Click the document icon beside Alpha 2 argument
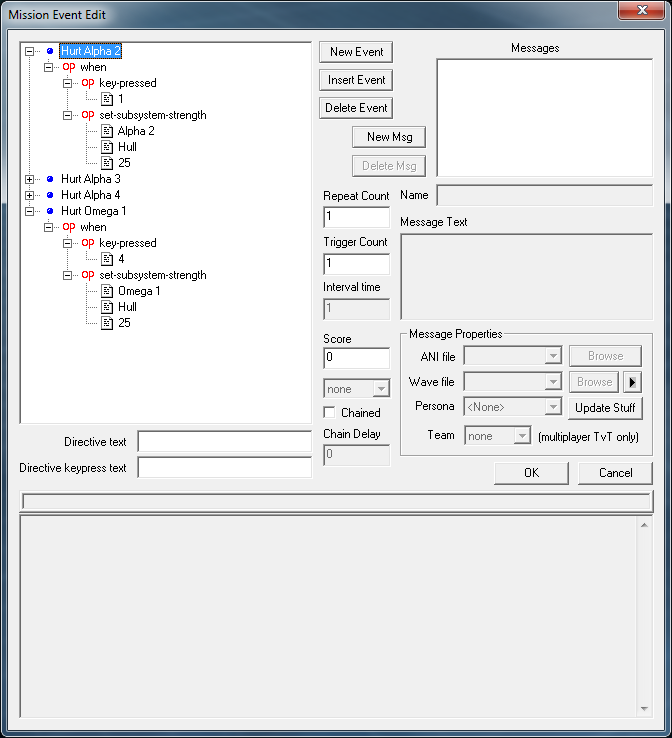672x738 pixels. coord(107,131)
